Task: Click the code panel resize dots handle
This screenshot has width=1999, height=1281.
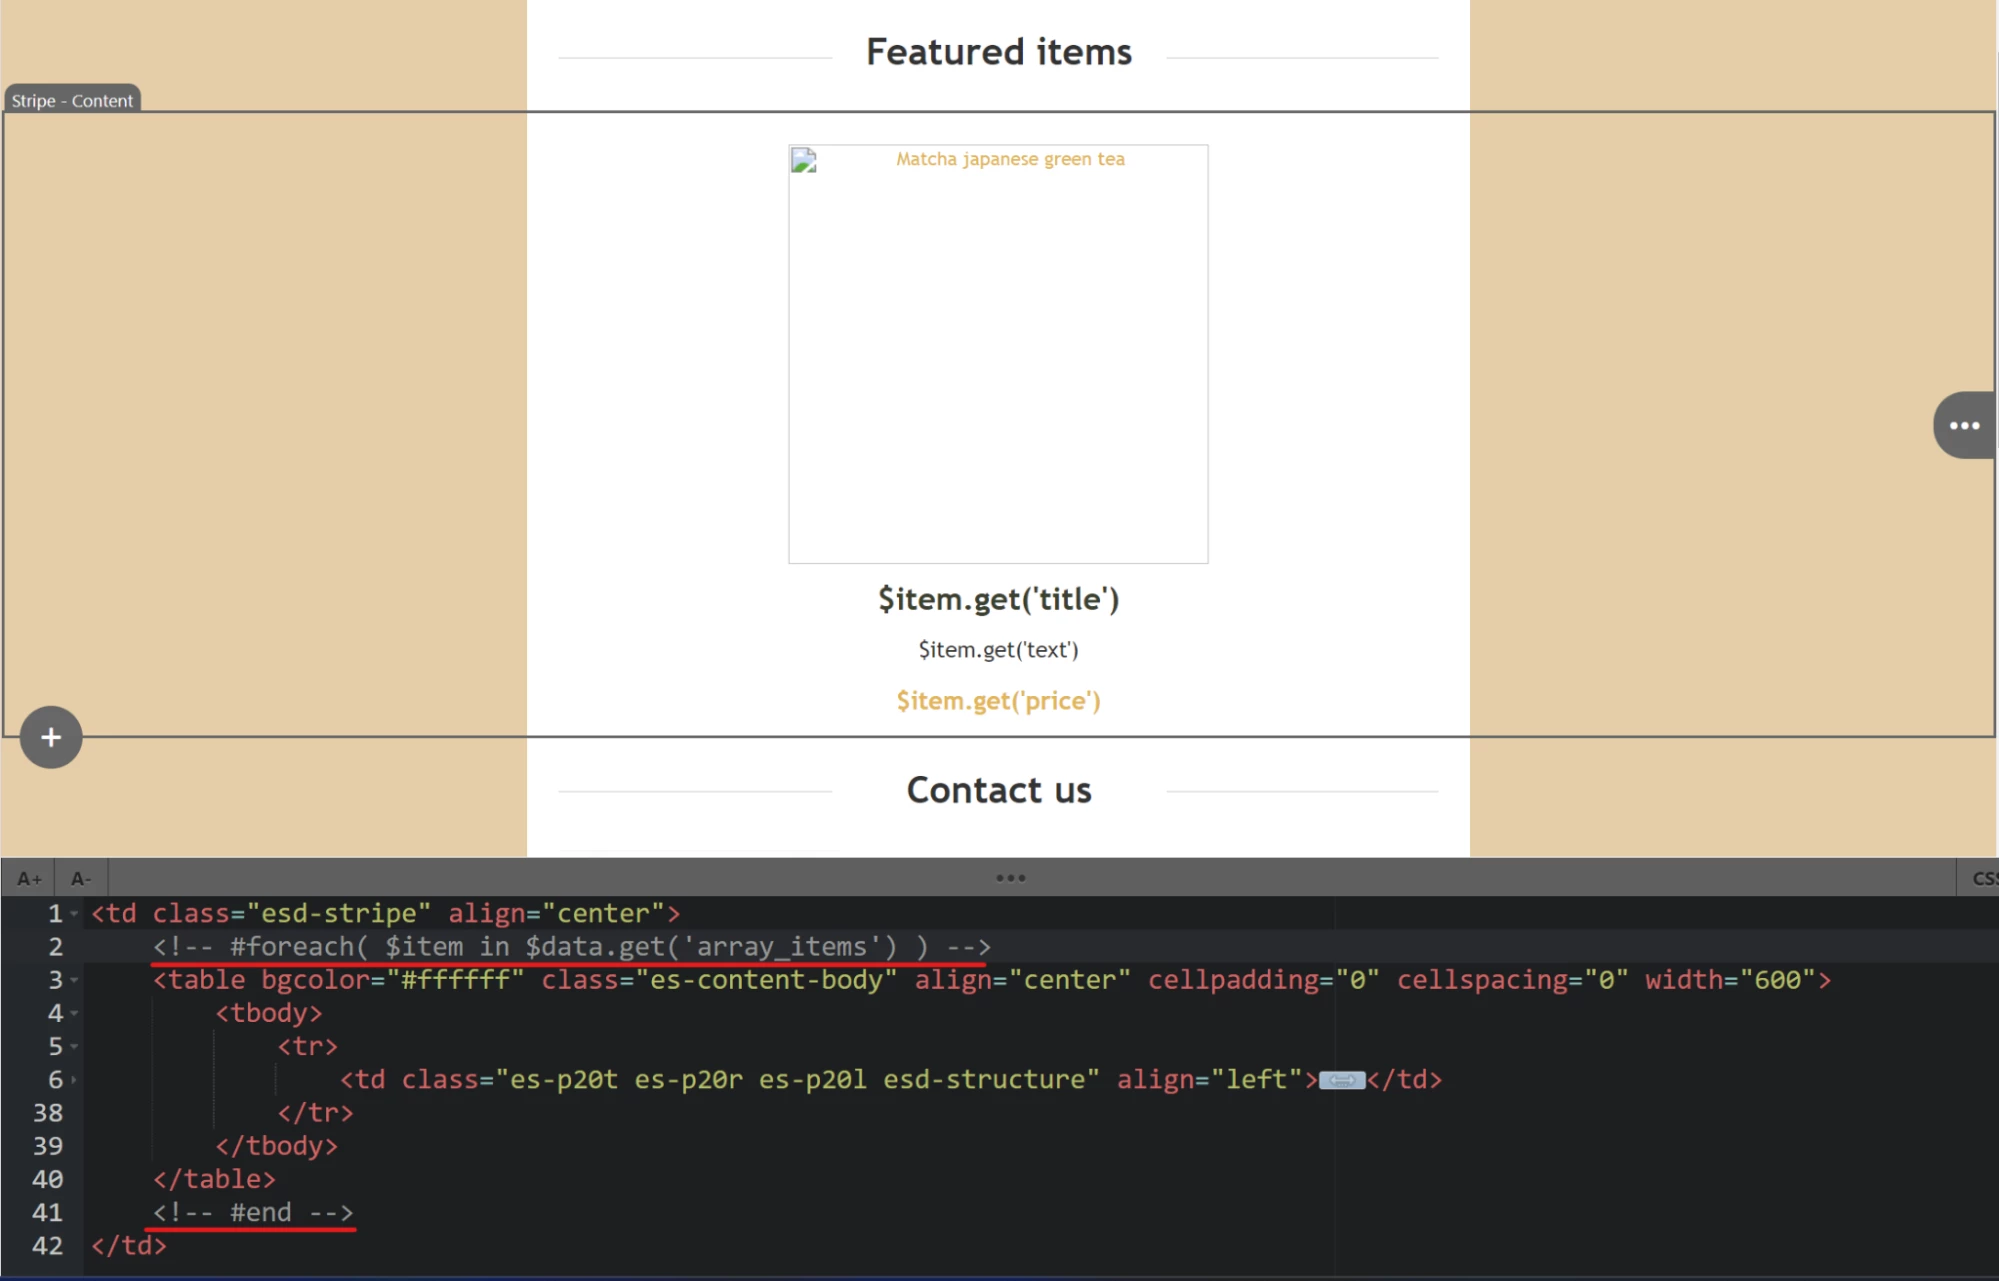Action: pos(1010,878)
